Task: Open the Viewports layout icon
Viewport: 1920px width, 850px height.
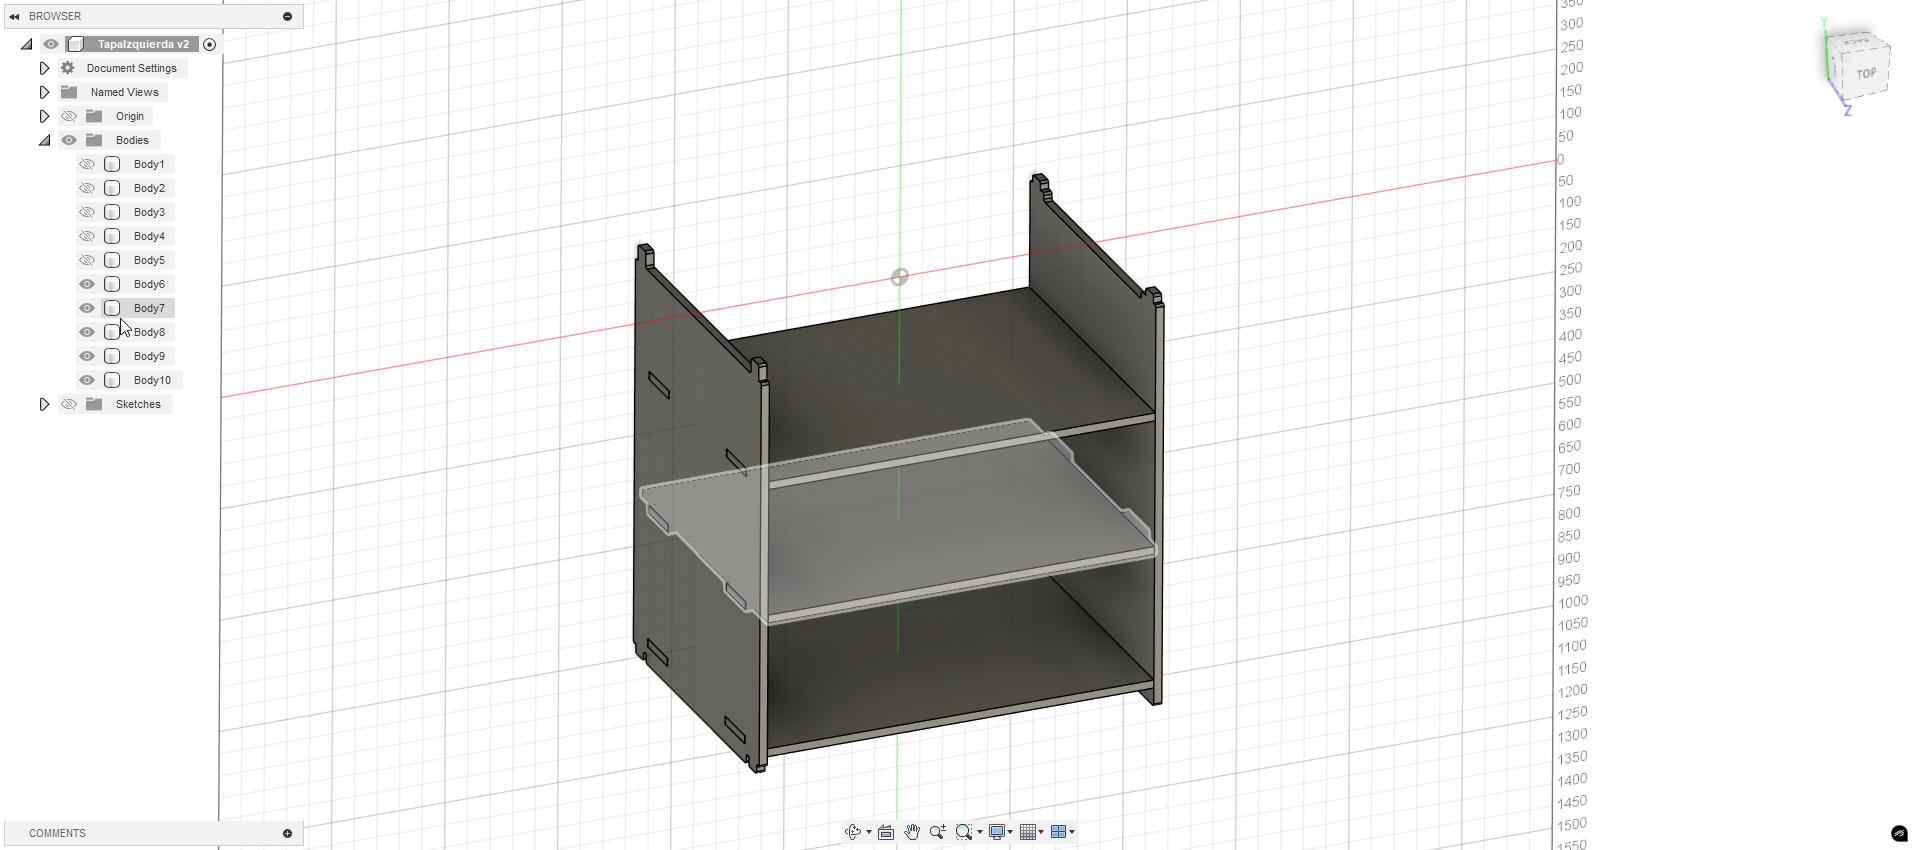Action: coord(1058,832)
